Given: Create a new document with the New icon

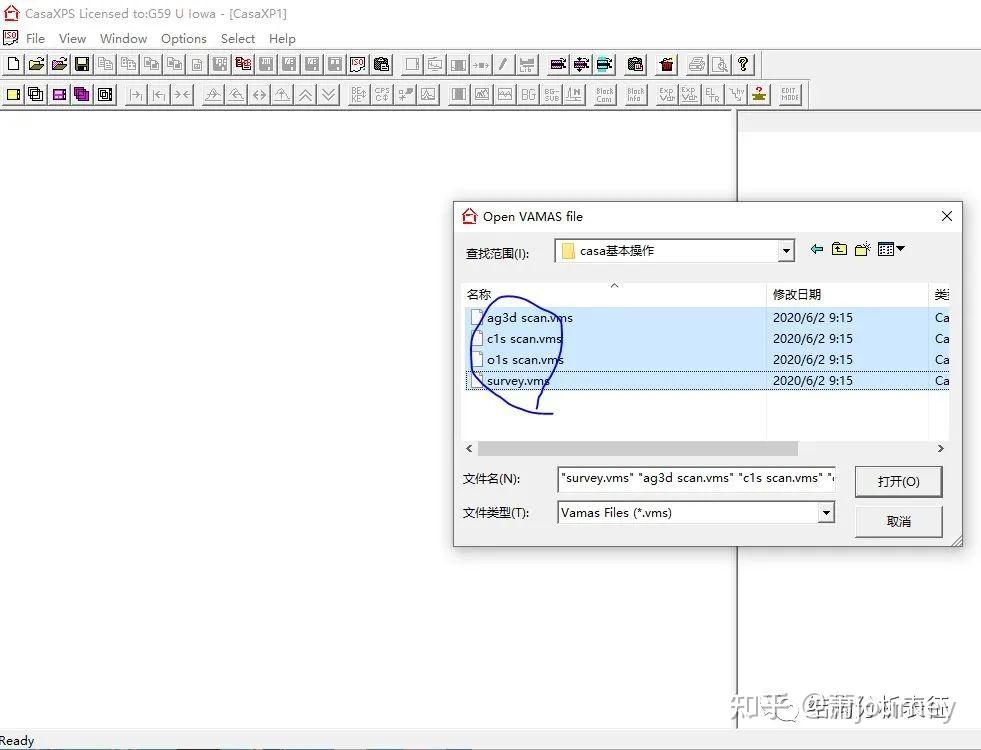Looking at the screenshot, I should (14, 64).
